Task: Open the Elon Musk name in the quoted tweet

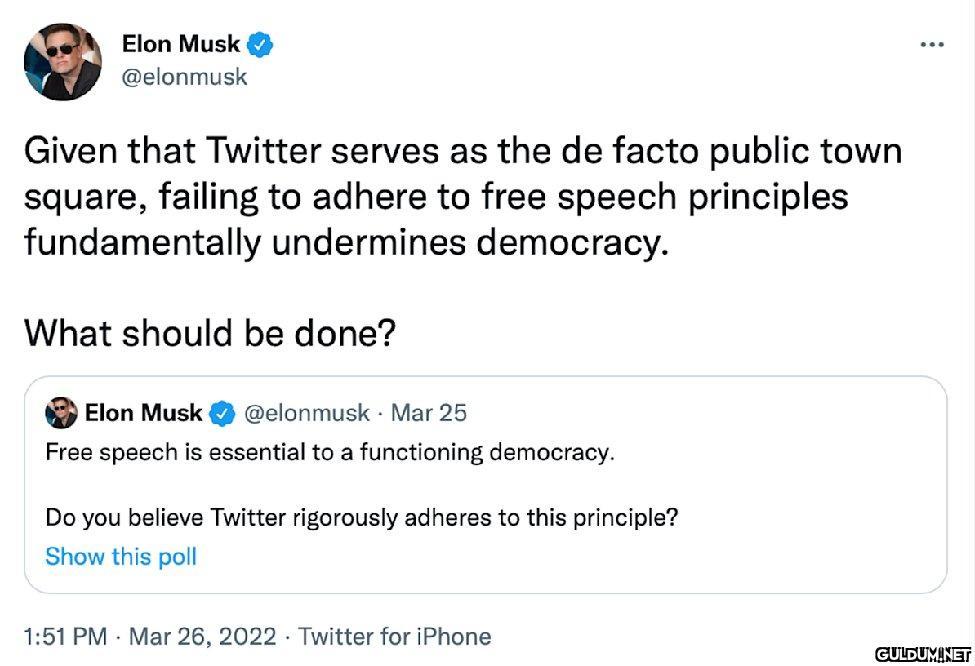Action: pos(143,412)
